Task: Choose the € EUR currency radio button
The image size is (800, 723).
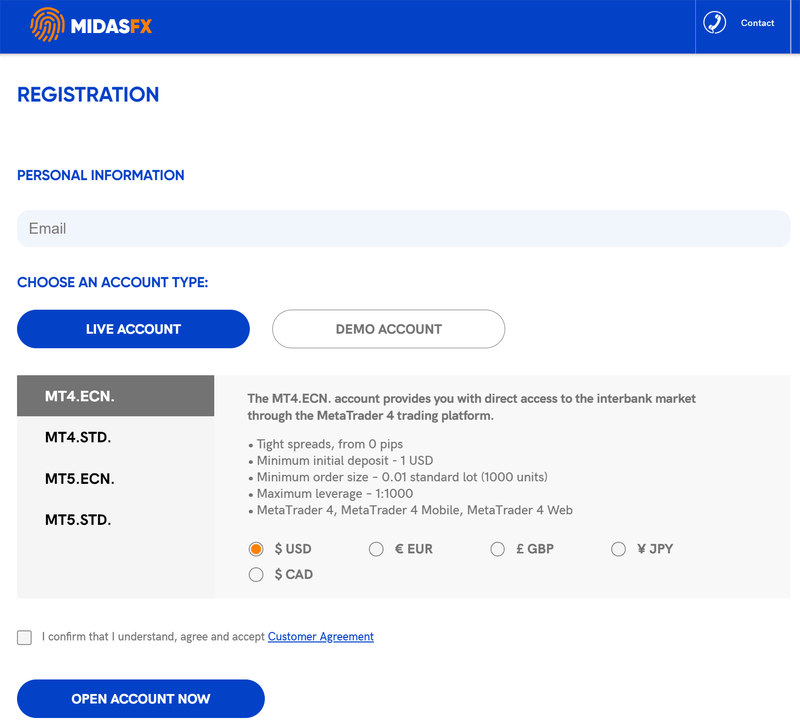Action: [376, 549]
